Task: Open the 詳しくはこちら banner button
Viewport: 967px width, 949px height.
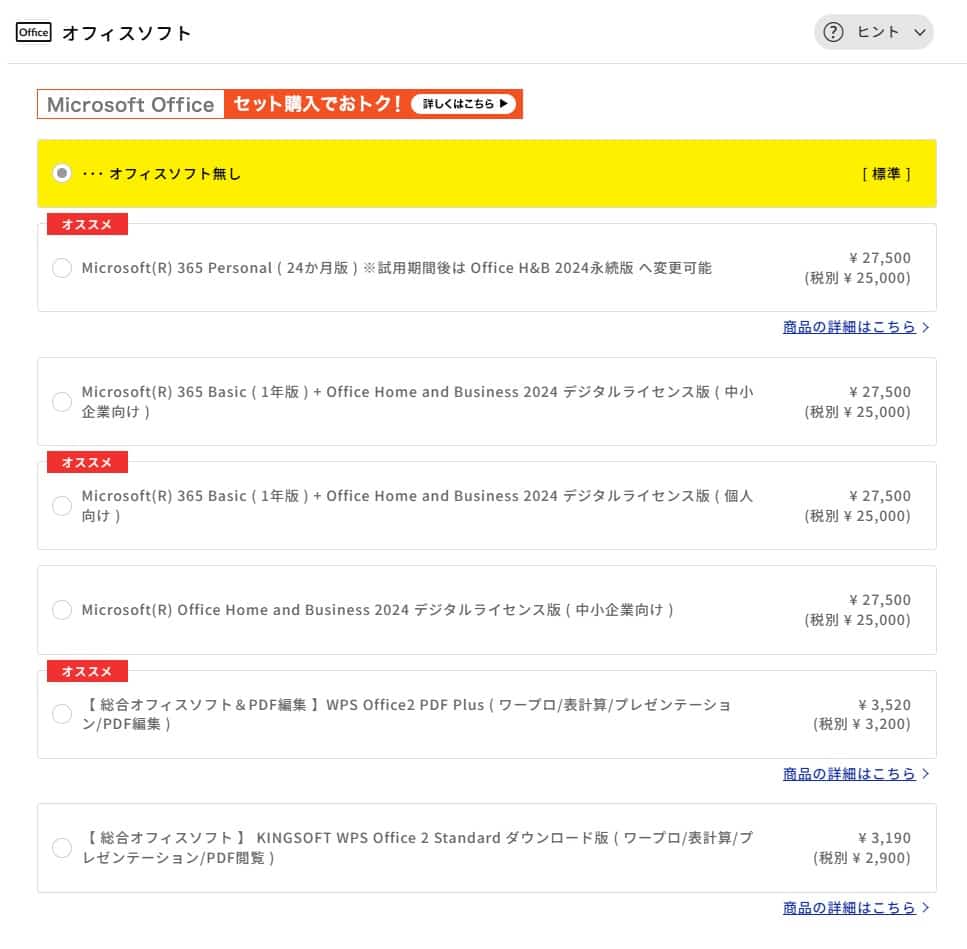Action: [x=463, y=104]
